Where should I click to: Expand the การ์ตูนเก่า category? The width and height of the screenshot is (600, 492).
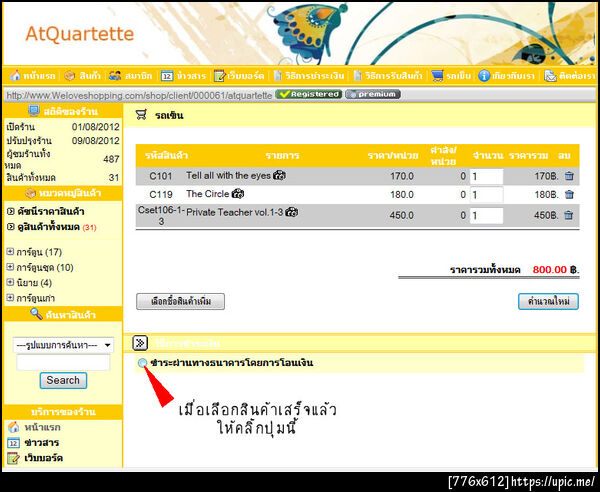coord(10,298)
